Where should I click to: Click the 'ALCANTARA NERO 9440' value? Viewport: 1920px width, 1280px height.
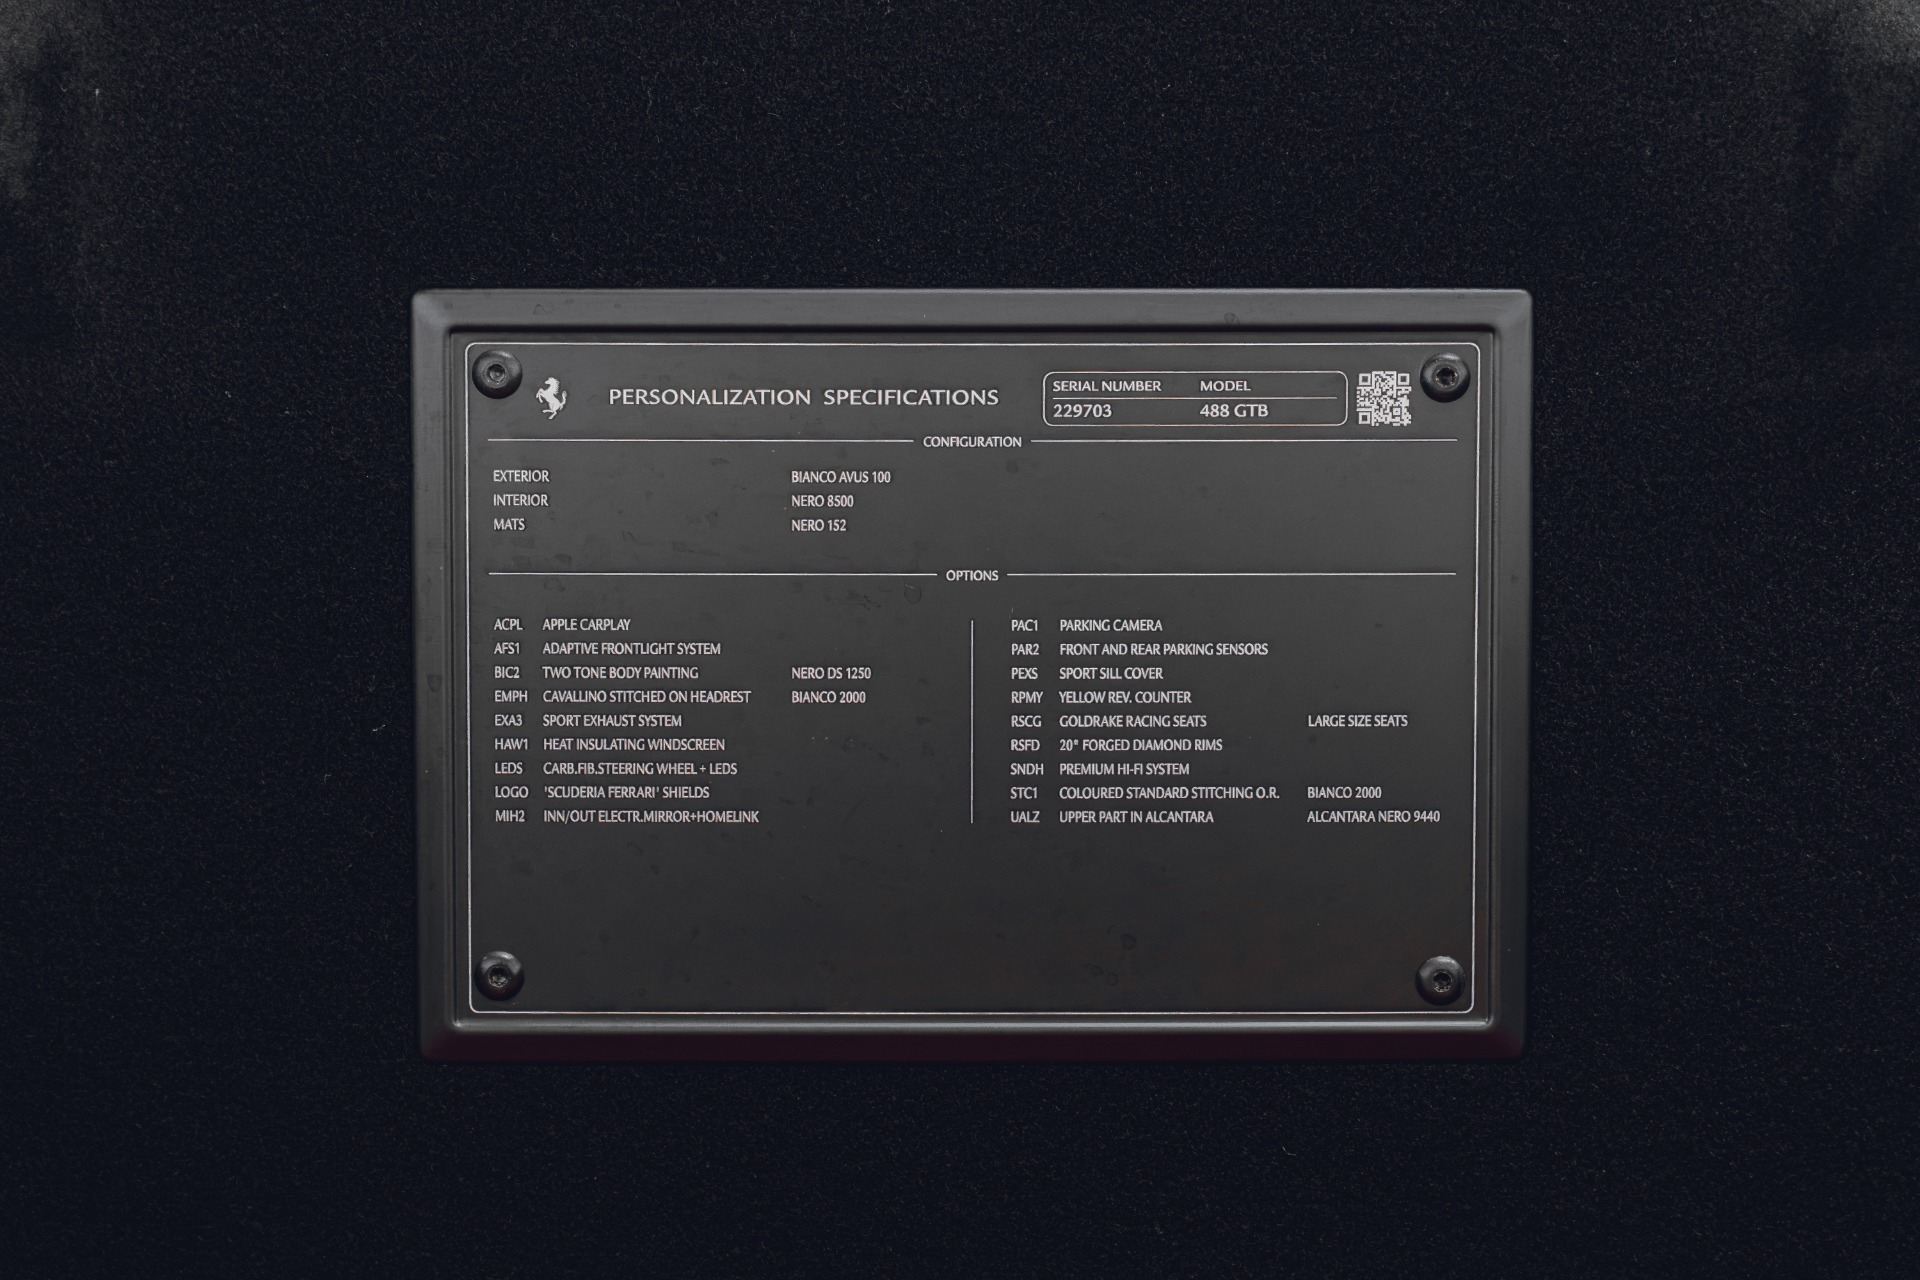tap(1373, 817)
